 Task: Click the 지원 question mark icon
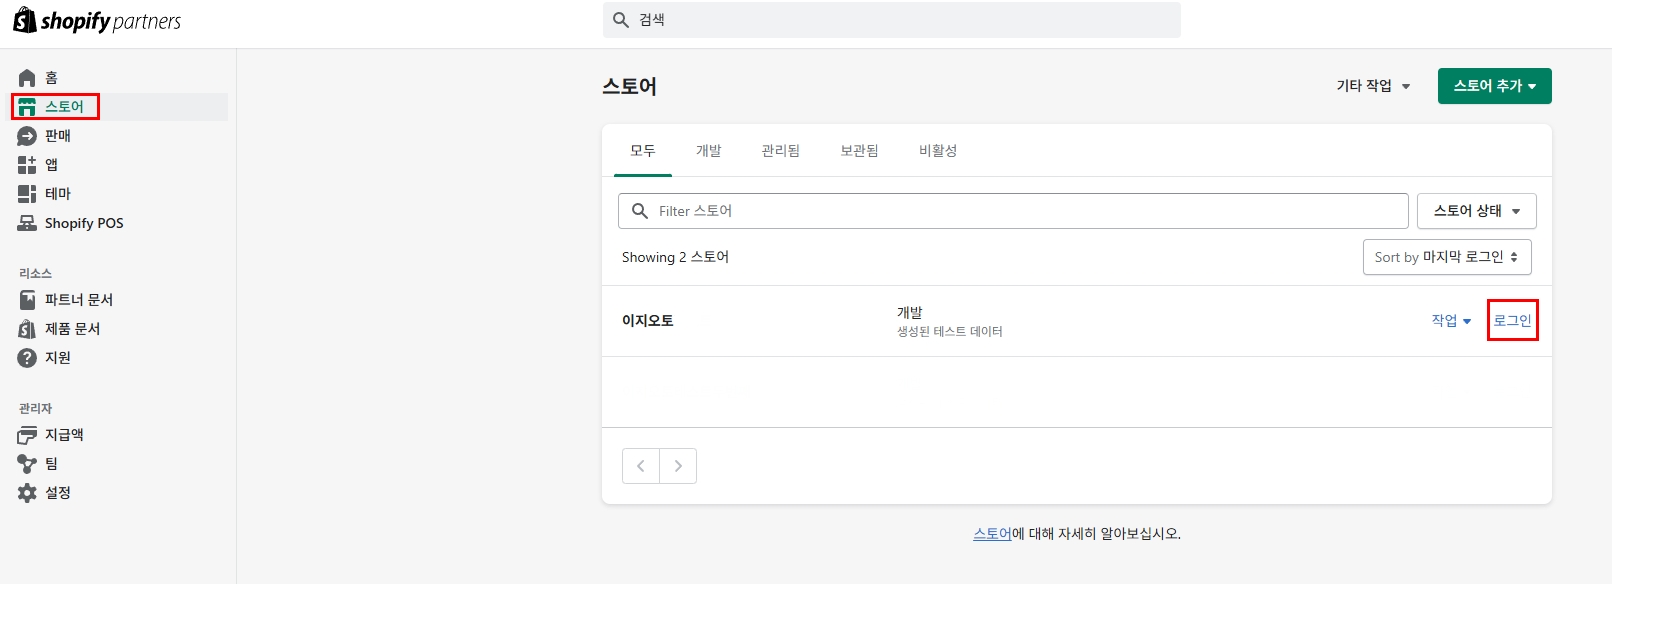point(27,358)
